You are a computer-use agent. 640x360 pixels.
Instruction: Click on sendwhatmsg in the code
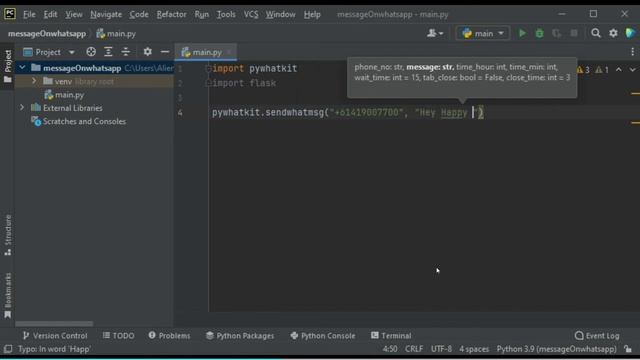[x=294, y=112]
